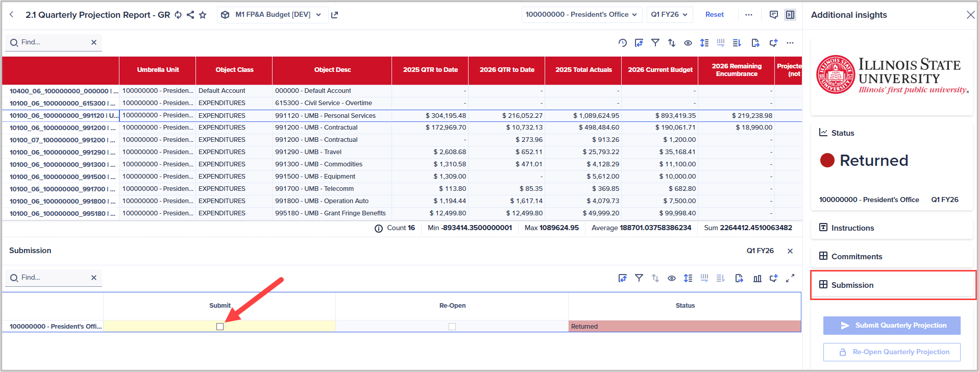The height and width of the screenshot is (372, 979).
Task: Toggle eye icon in Submission grid toolbar
Action: tap(672, 278)
